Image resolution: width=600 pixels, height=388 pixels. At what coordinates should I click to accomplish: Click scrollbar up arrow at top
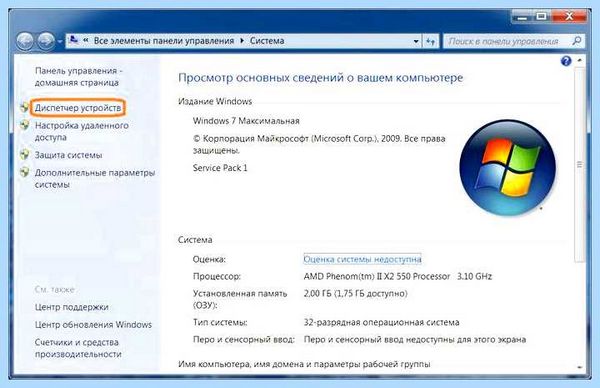(580, 60)
